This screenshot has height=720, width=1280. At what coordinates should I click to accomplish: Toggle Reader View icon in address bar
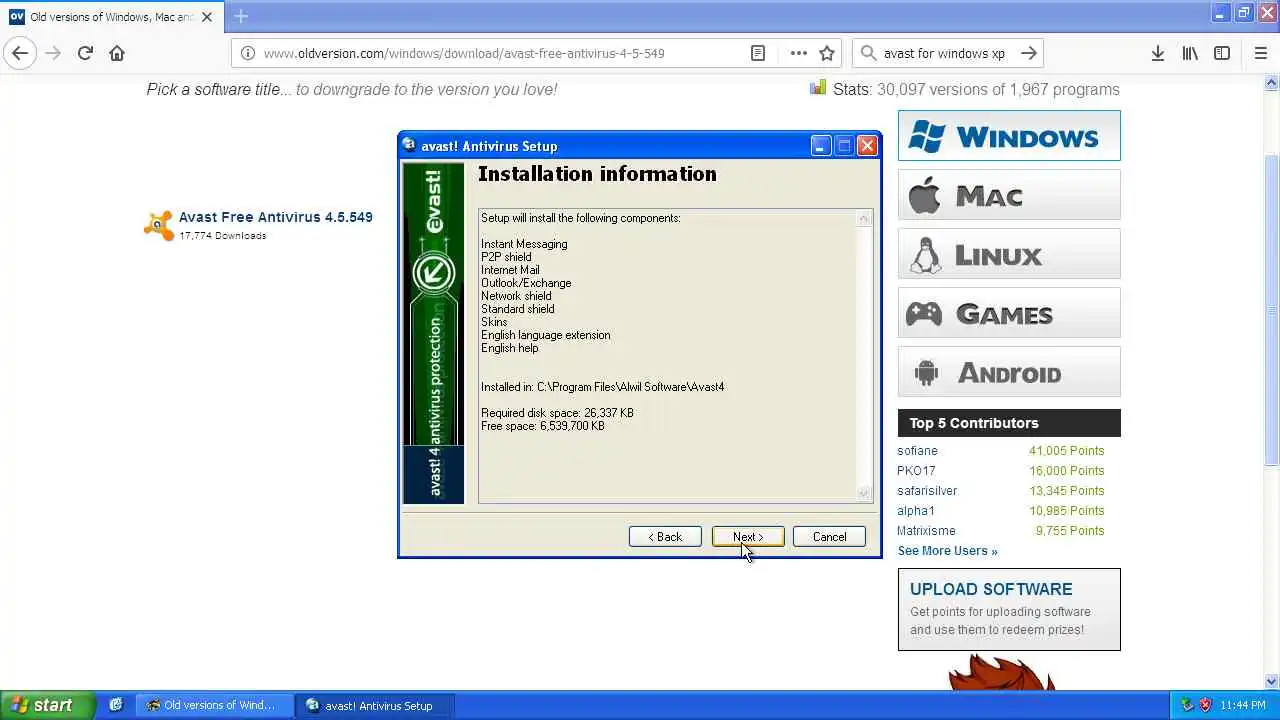(x=758, y=53)
